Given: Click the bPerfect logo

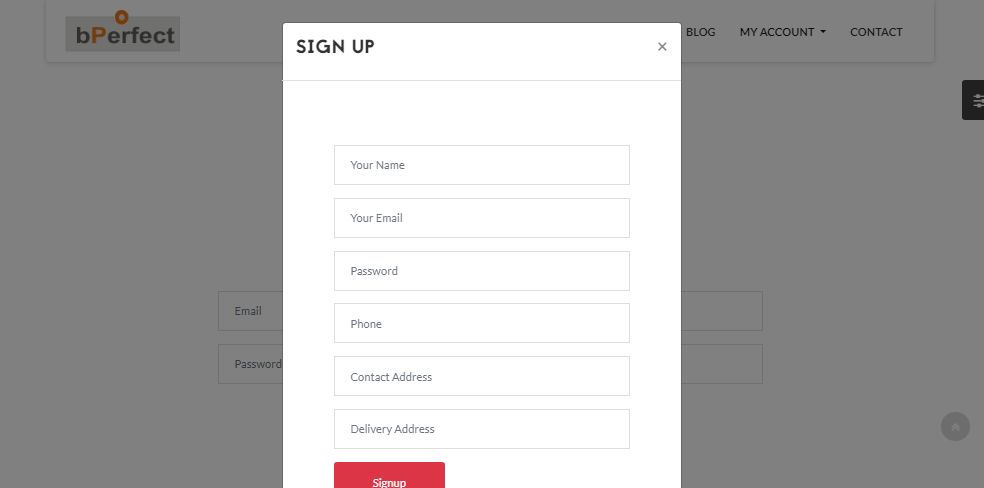Looking at the screenshot, I should coord(123,33).
